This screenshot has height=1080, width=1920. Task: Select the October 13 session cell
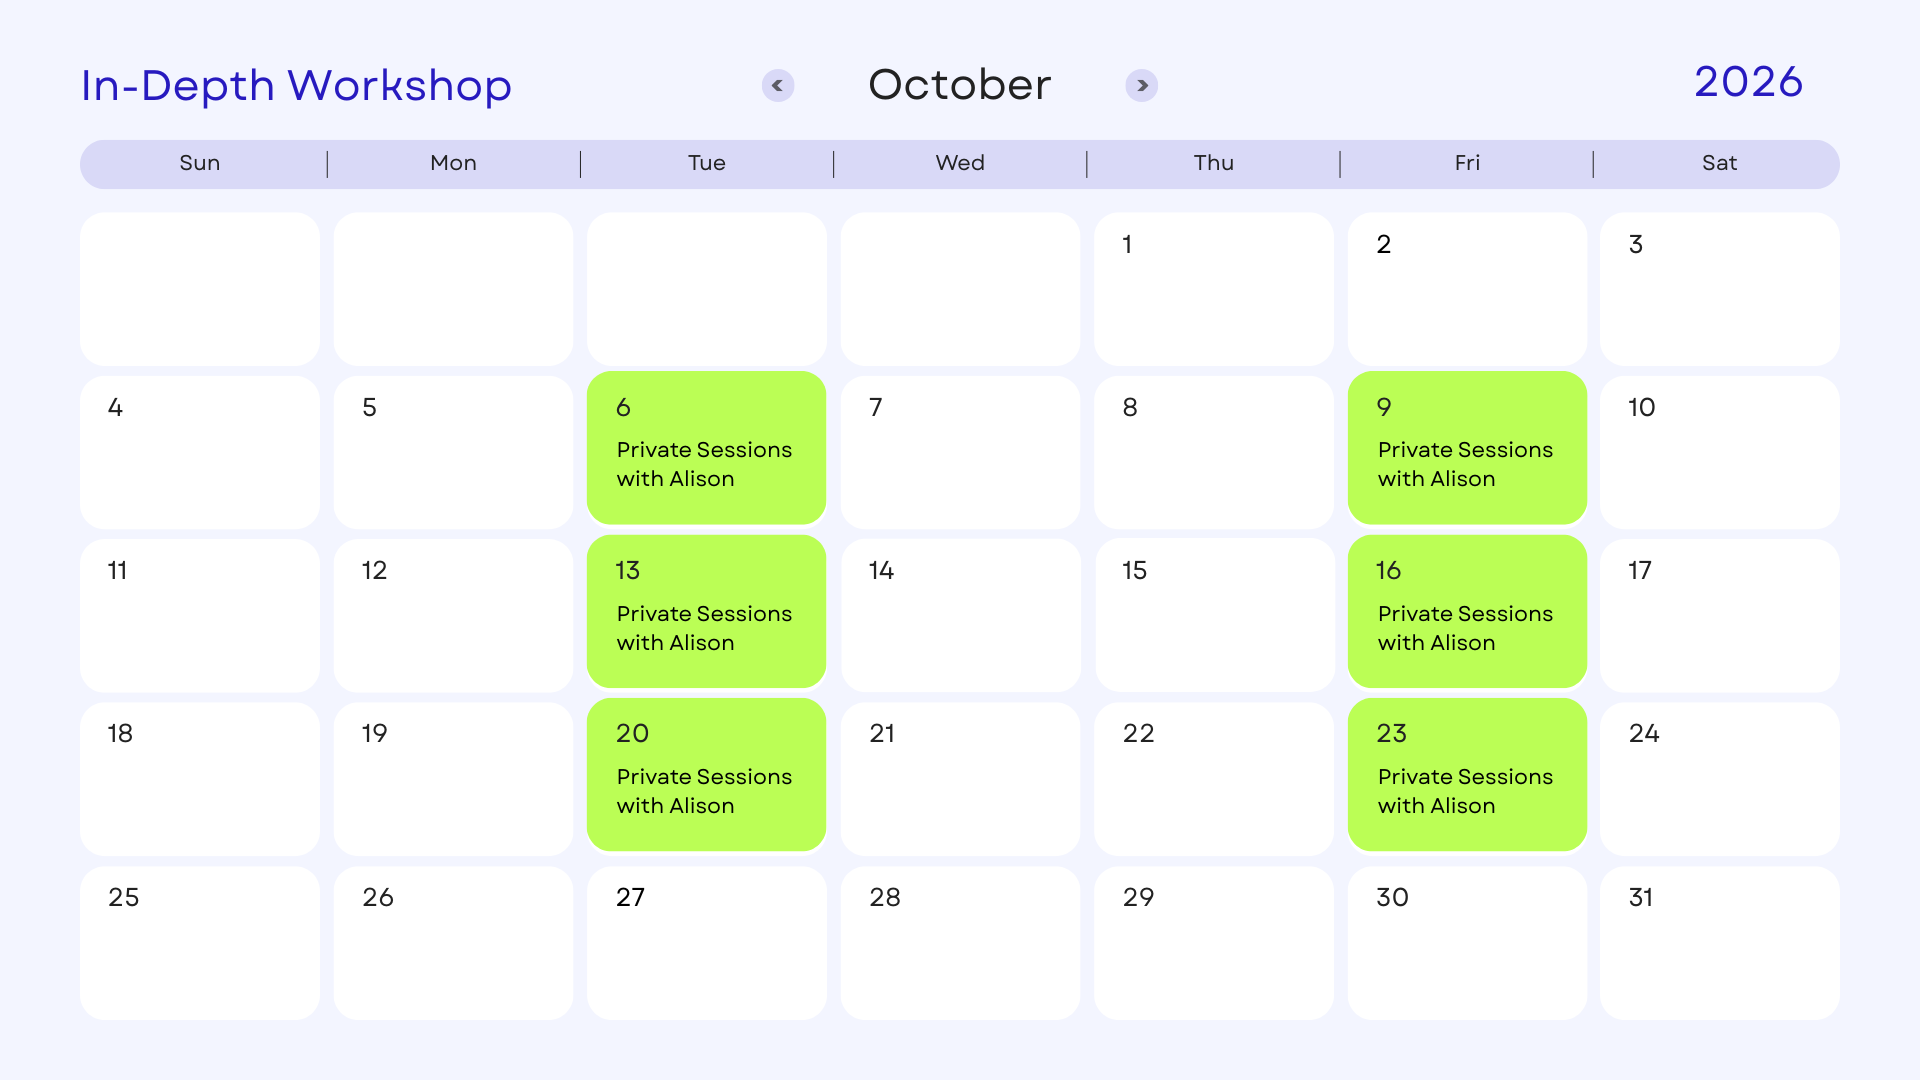point(707,611)
